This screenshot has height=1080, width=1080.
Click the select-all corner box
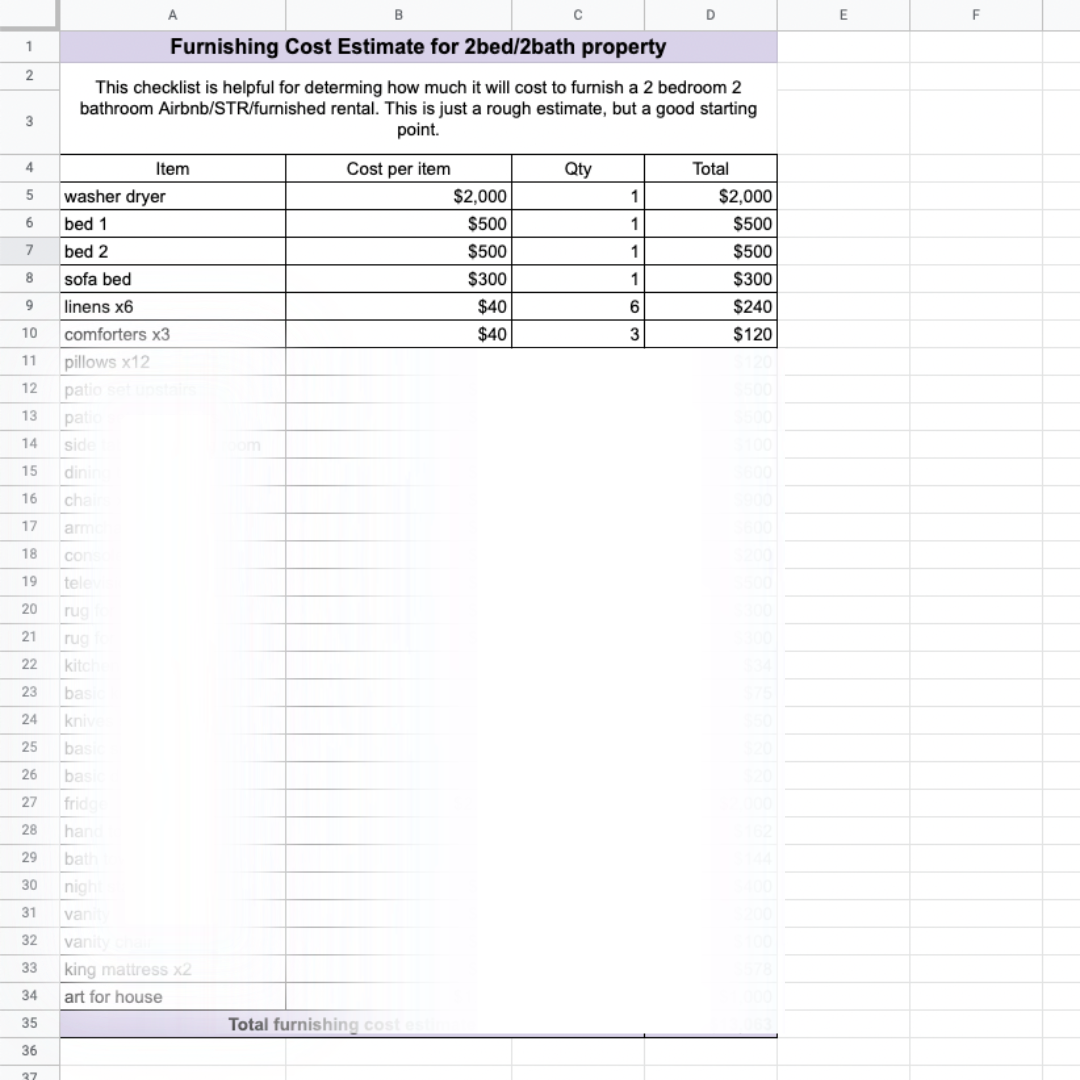29,14
